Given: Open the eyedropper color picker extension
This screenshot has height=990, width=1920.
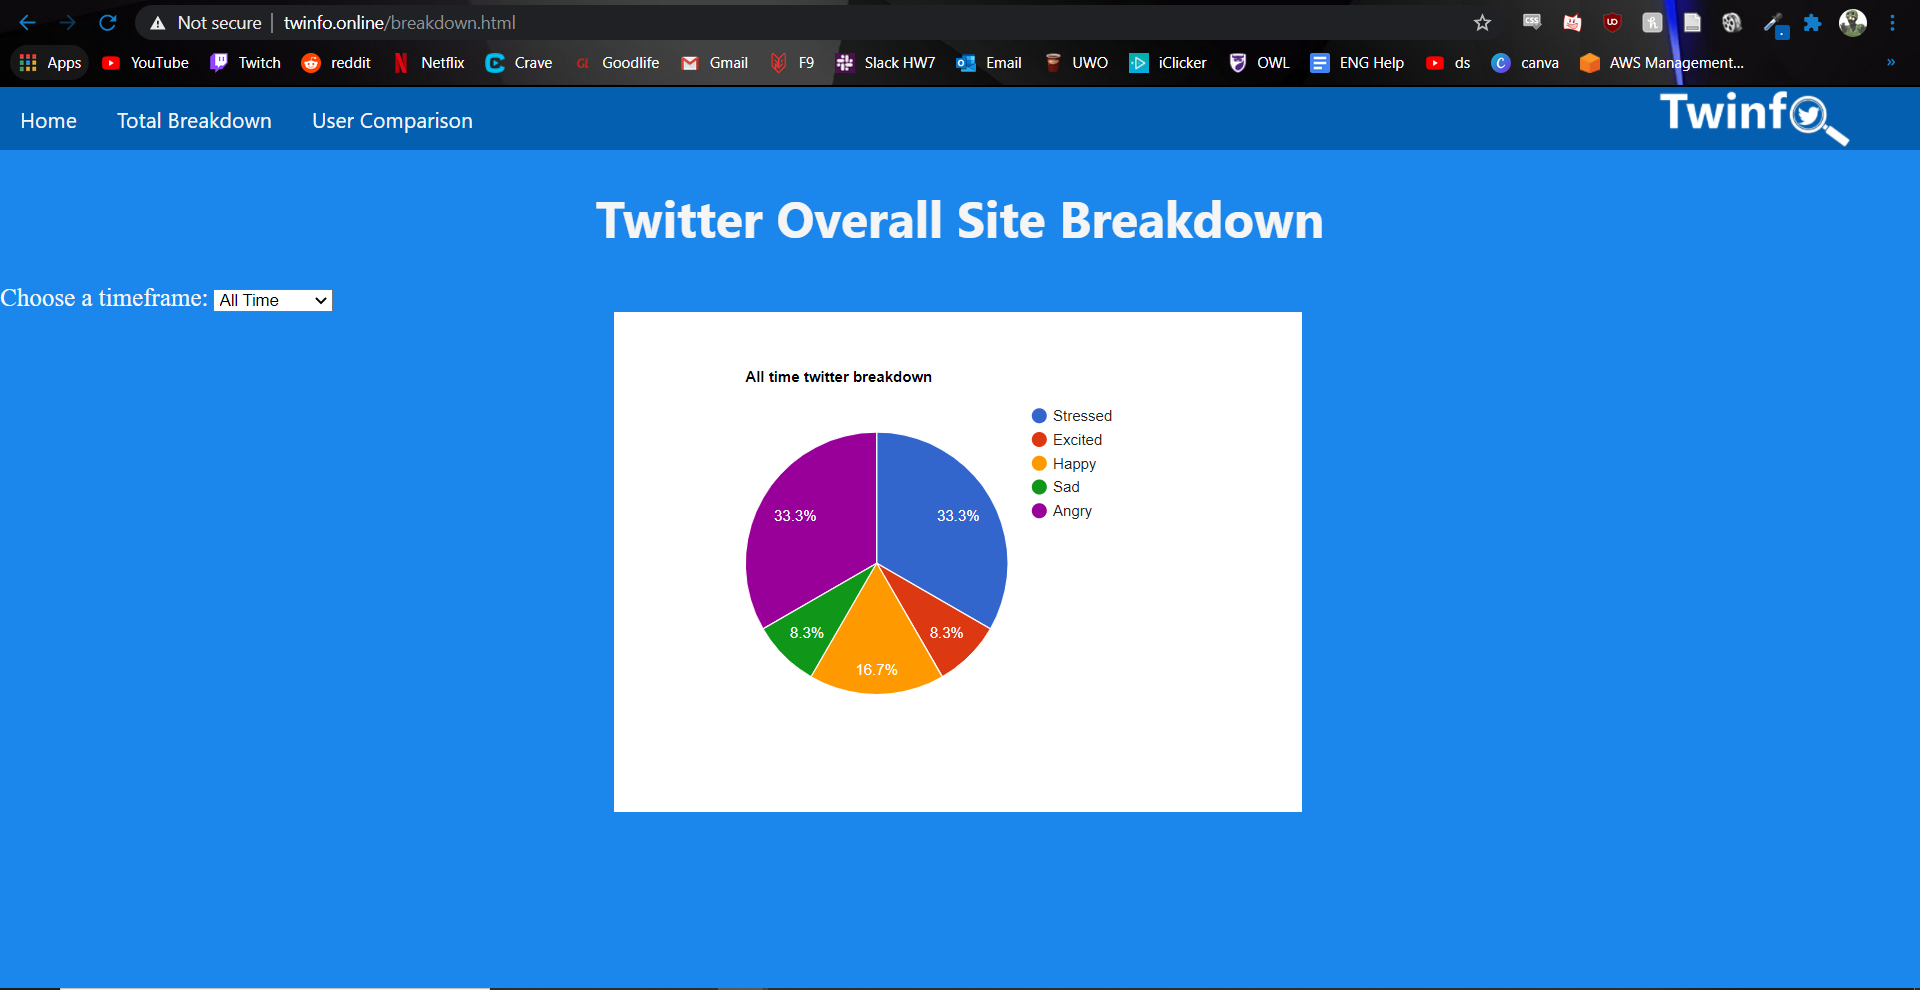Looking at the screenshot, I should point(1774,24).
